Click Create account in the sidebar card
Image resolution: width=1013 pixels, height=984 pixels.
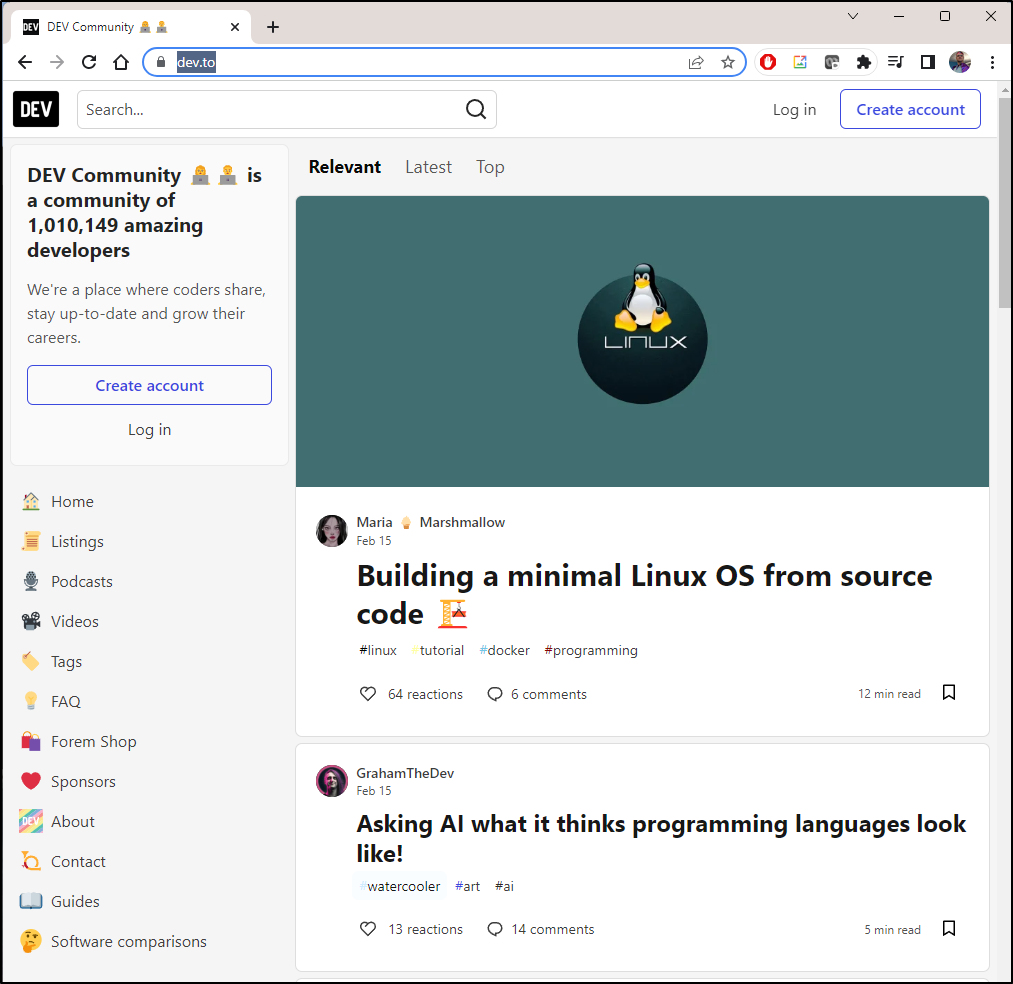click(149, 385)
